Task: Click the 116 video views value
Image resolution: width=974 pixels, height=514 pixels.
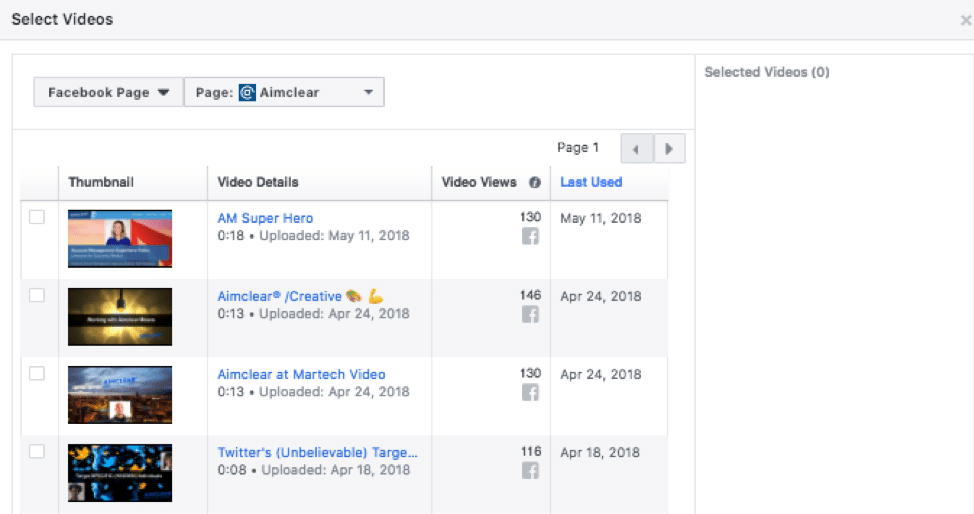Action: click(531, 451)
